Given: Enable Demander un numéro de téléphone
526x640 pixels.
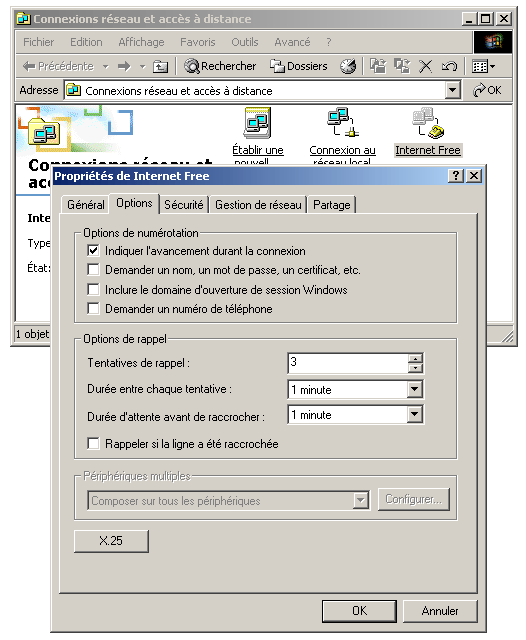Looking at the screenshot, I should tap(93, 308).
